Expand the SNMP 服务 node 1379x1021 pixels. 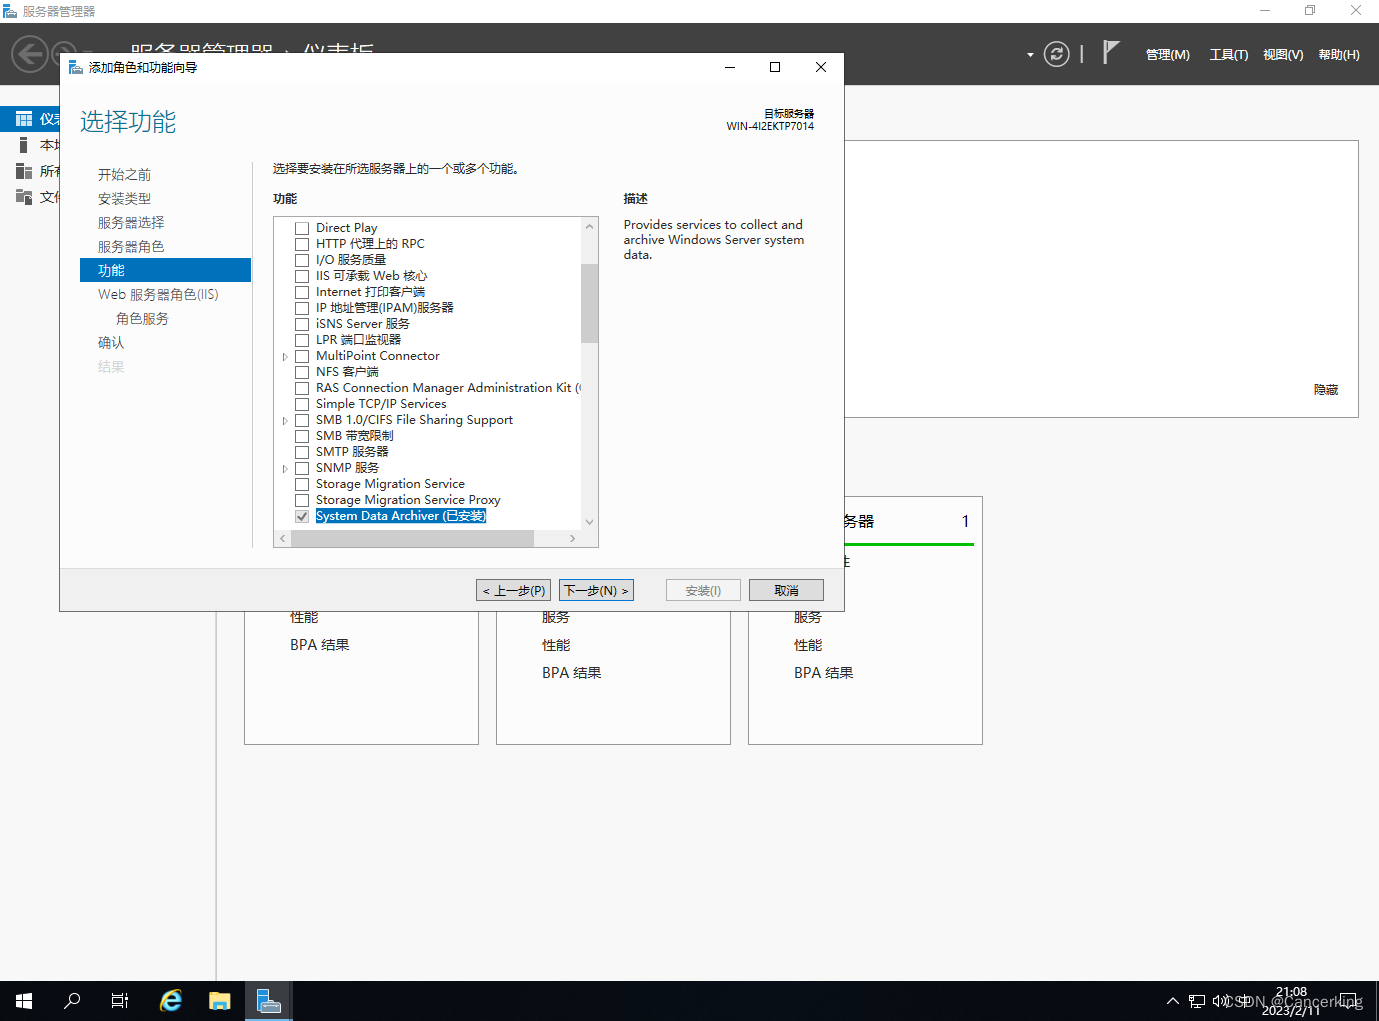click(285, 469)
